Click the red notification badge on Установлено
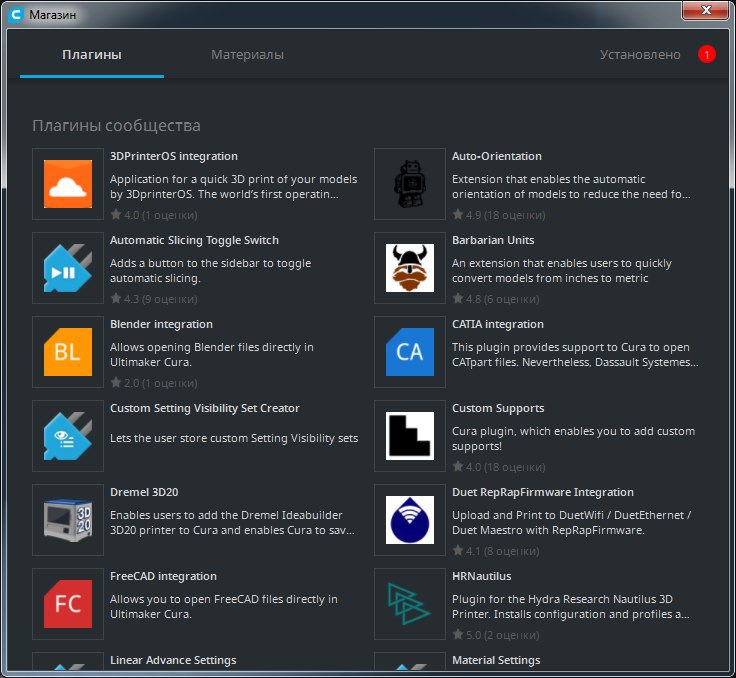Viewport: 736px width, 678px height. [x=706, y=54]
